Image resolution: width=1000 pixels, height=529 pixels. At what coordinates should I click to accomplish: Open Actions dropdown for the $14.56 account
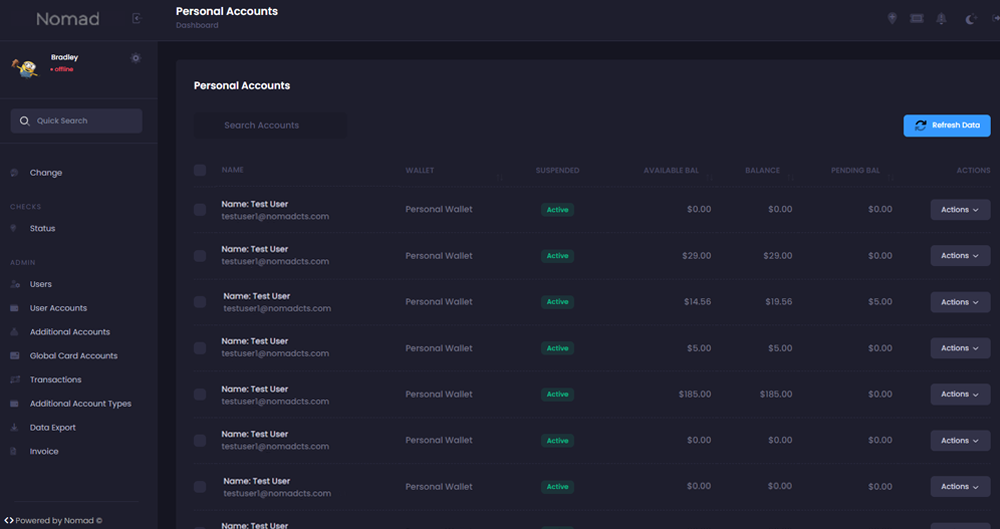click(960, 302)
